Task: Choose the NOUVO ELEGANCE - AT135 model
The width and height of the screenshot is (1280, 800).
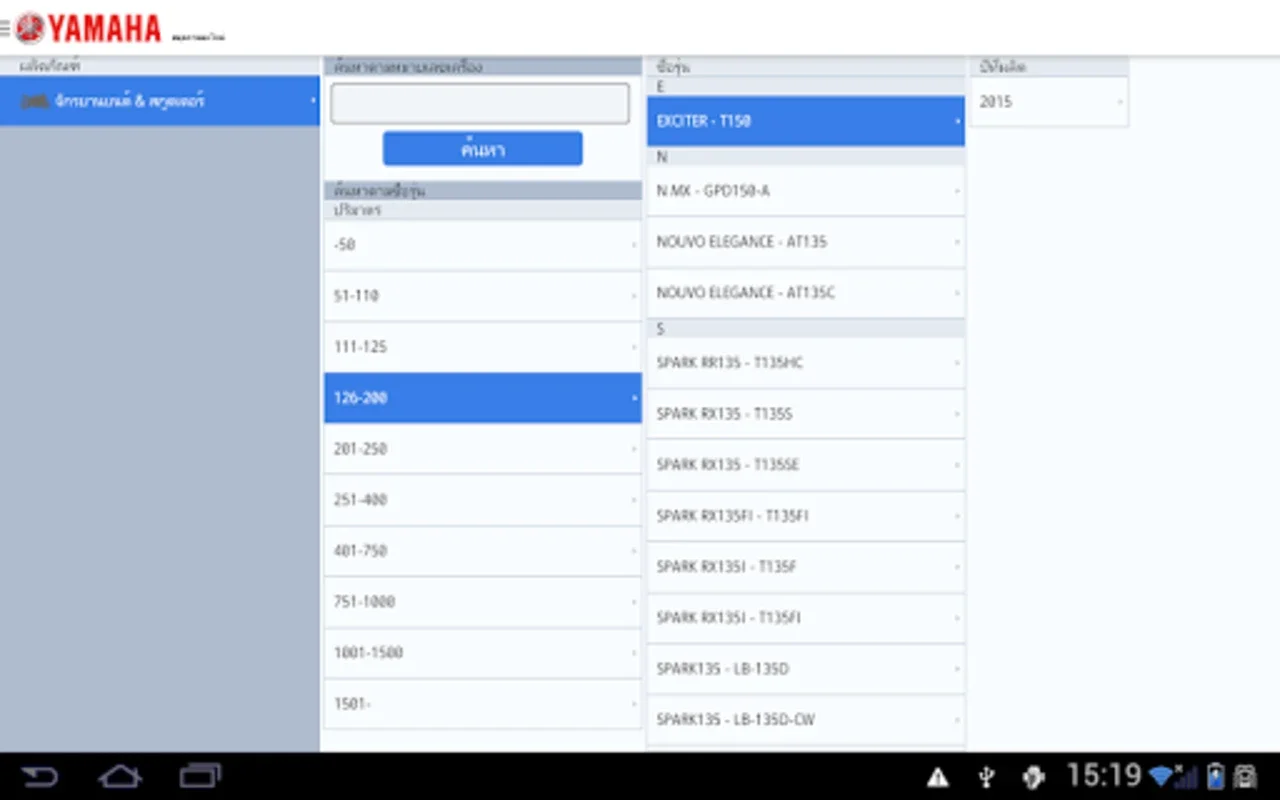Action: [x=806, y=242]
